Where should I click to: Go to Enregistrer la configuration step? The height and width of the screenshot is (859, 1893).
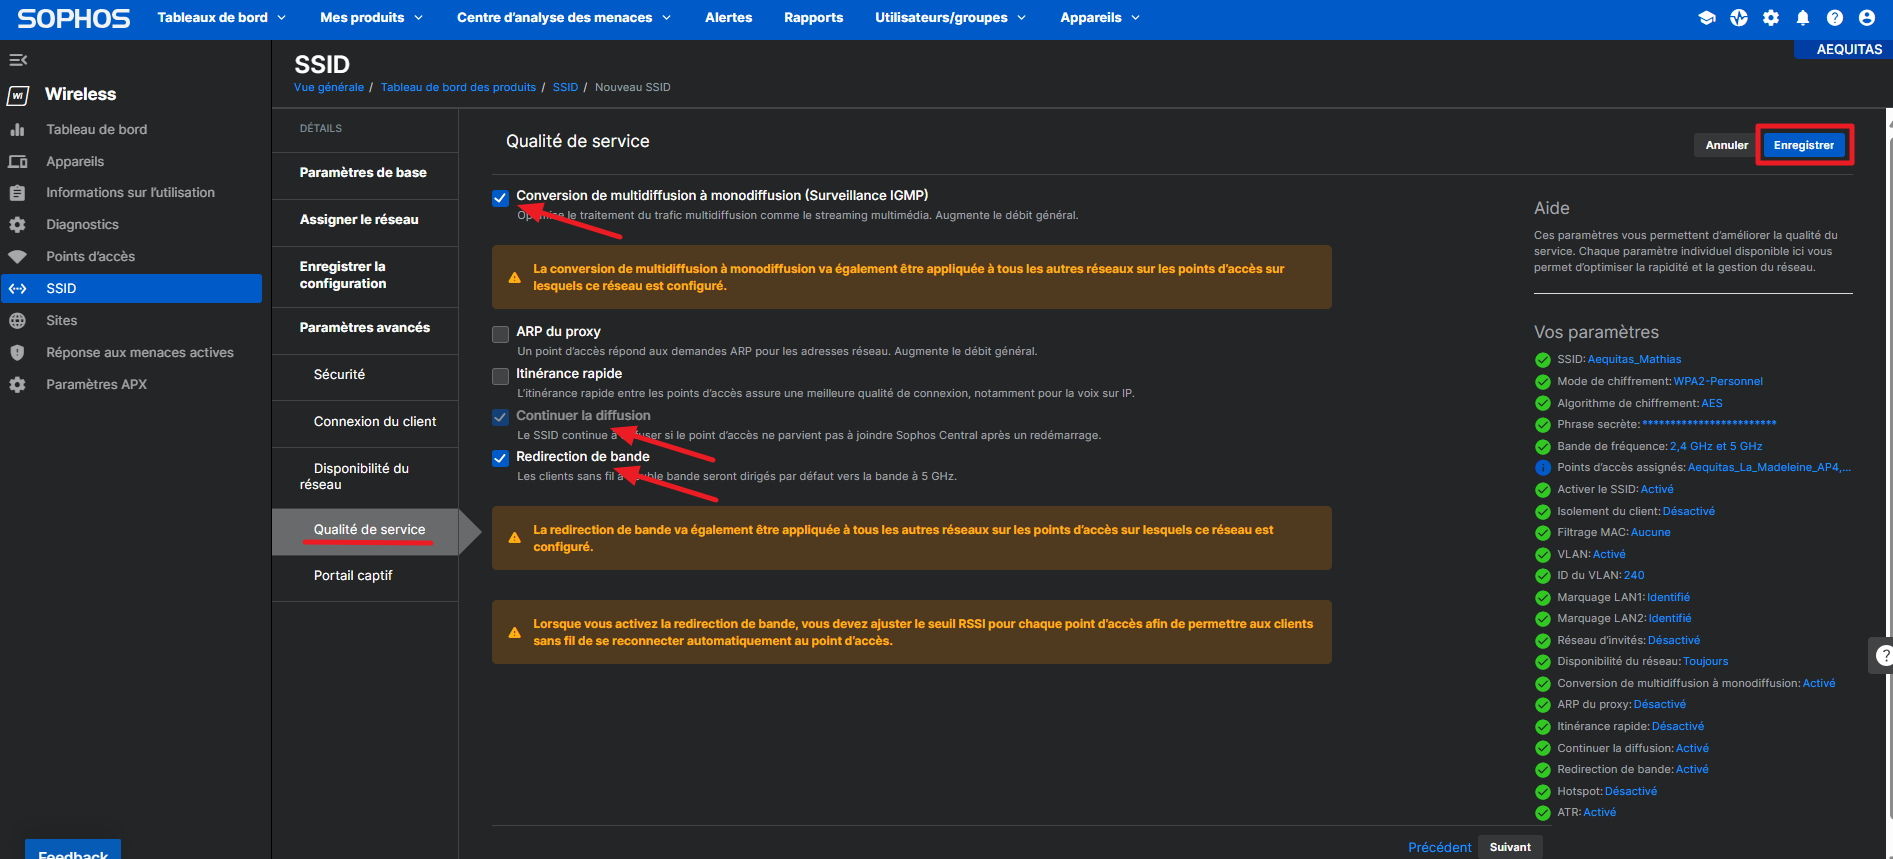pos(364,275)
